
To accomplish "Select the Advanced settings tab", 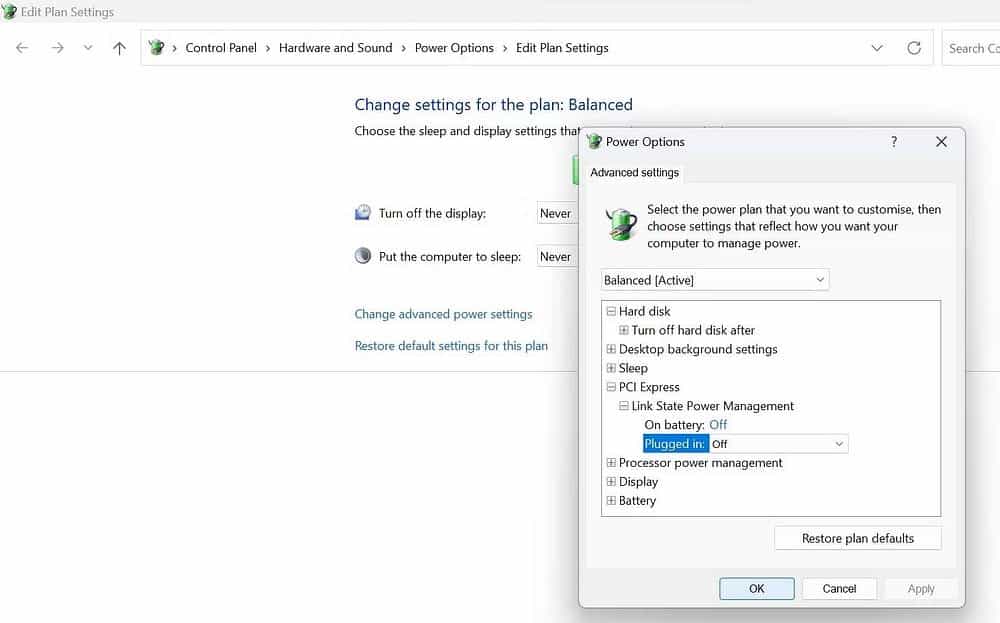I will click(634, 172).
